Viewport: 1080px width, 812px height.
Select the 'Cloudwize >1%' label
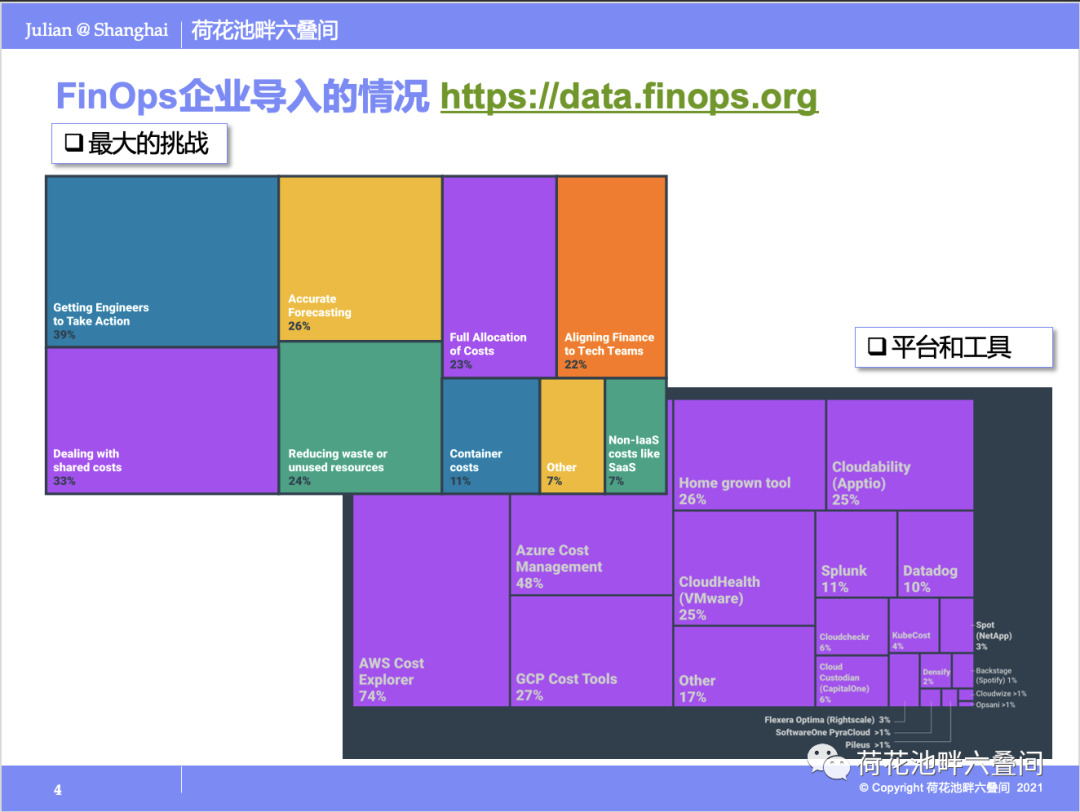[x=1001, y=694]
